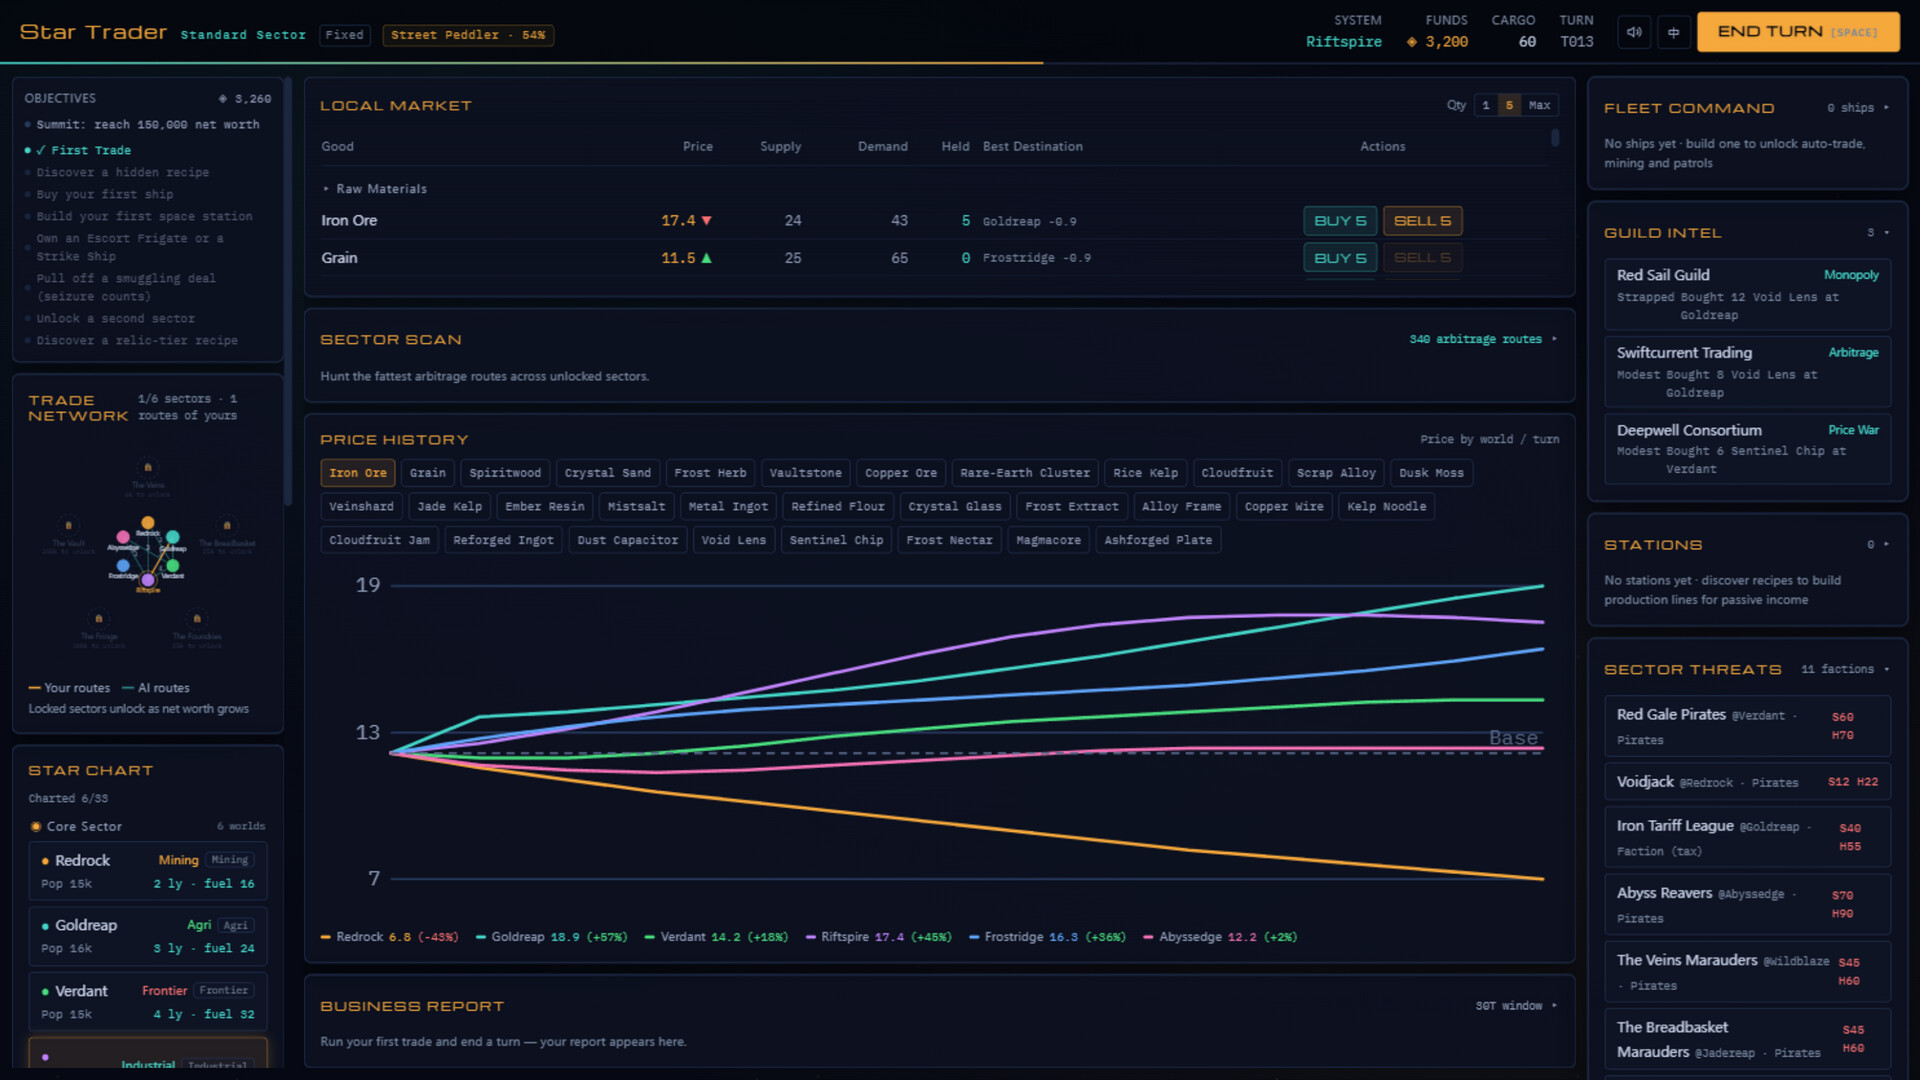This screenshot has width=1920, height=1080.
Task: Select the Void Lens price history tab
Action: 733,540
